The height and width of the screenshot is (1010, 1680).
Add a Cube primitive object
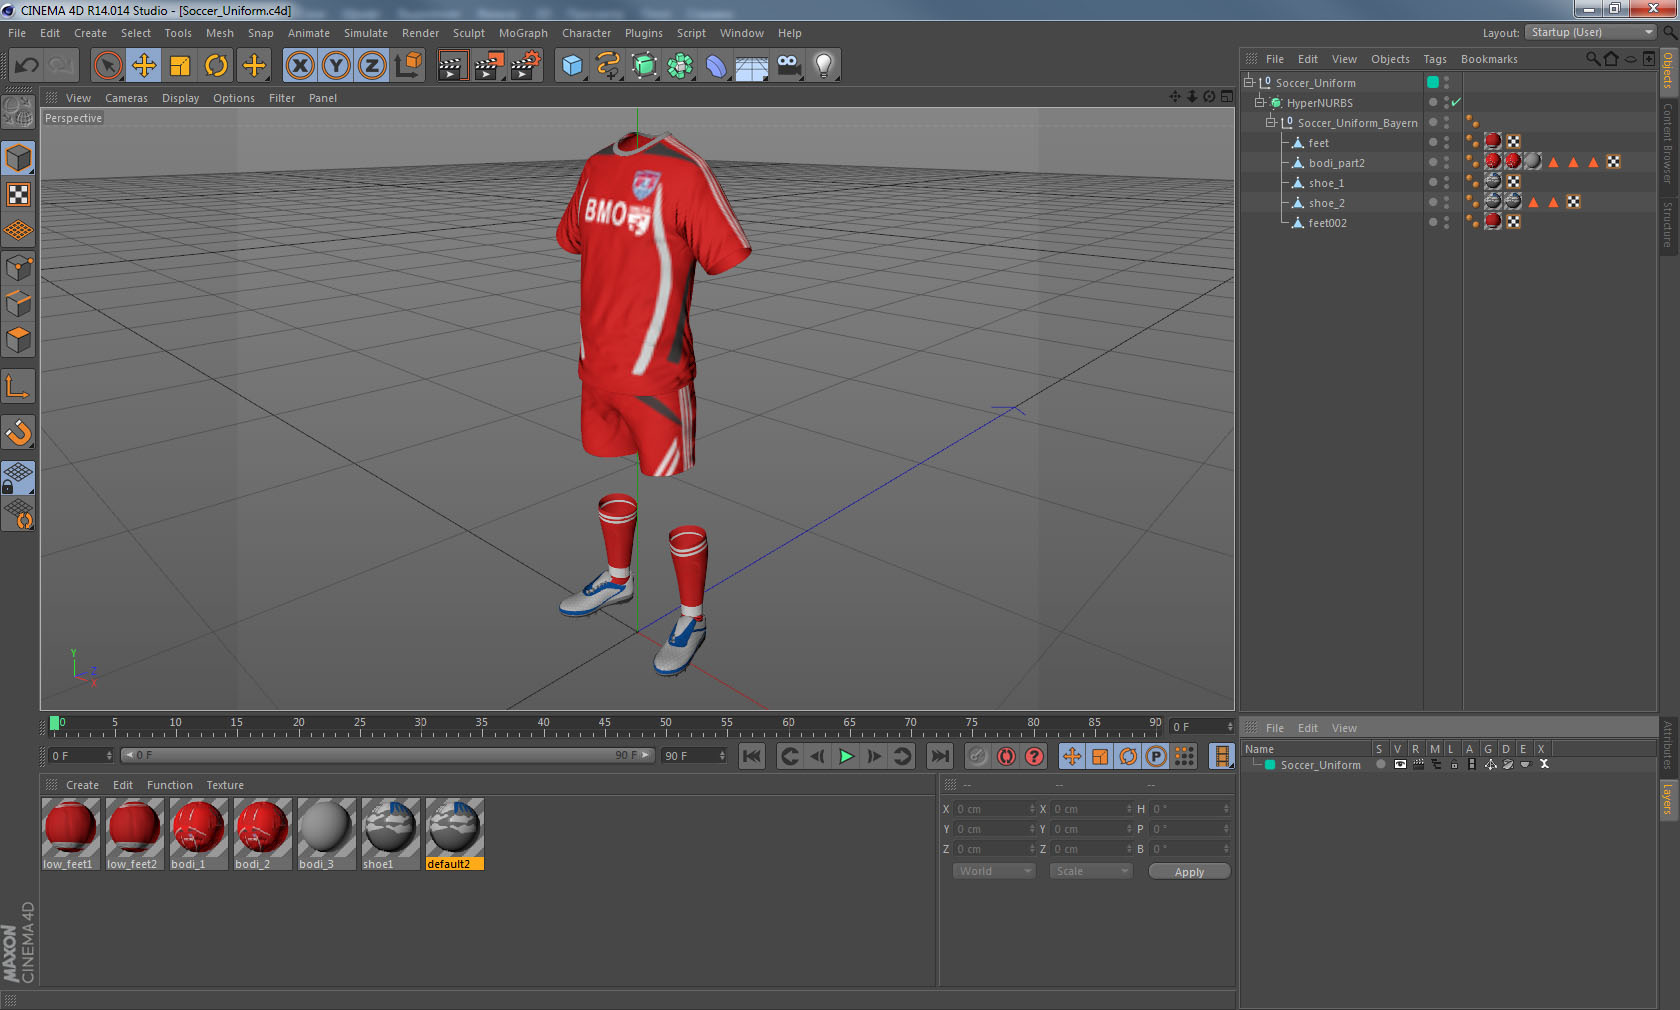(x=572, y=66)
